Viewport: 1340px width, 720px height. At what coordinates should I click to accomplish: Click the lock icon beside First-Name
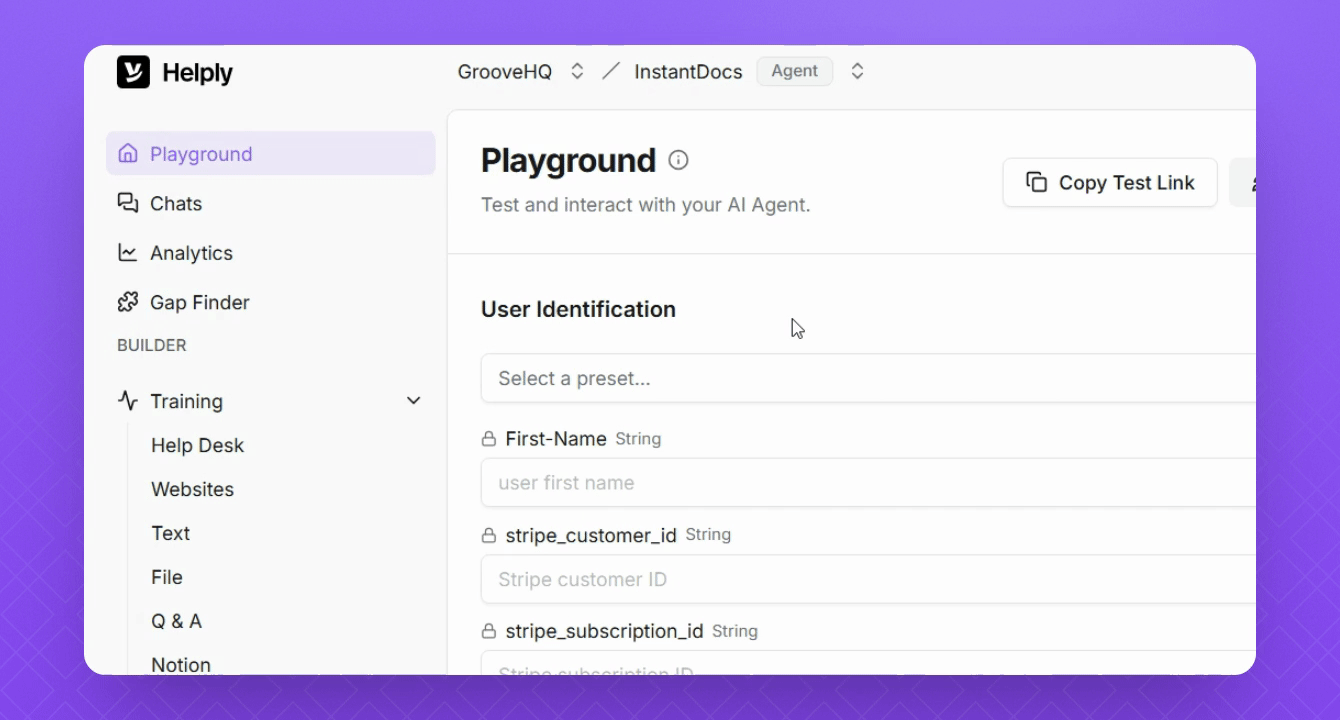[x=489, y=439]
